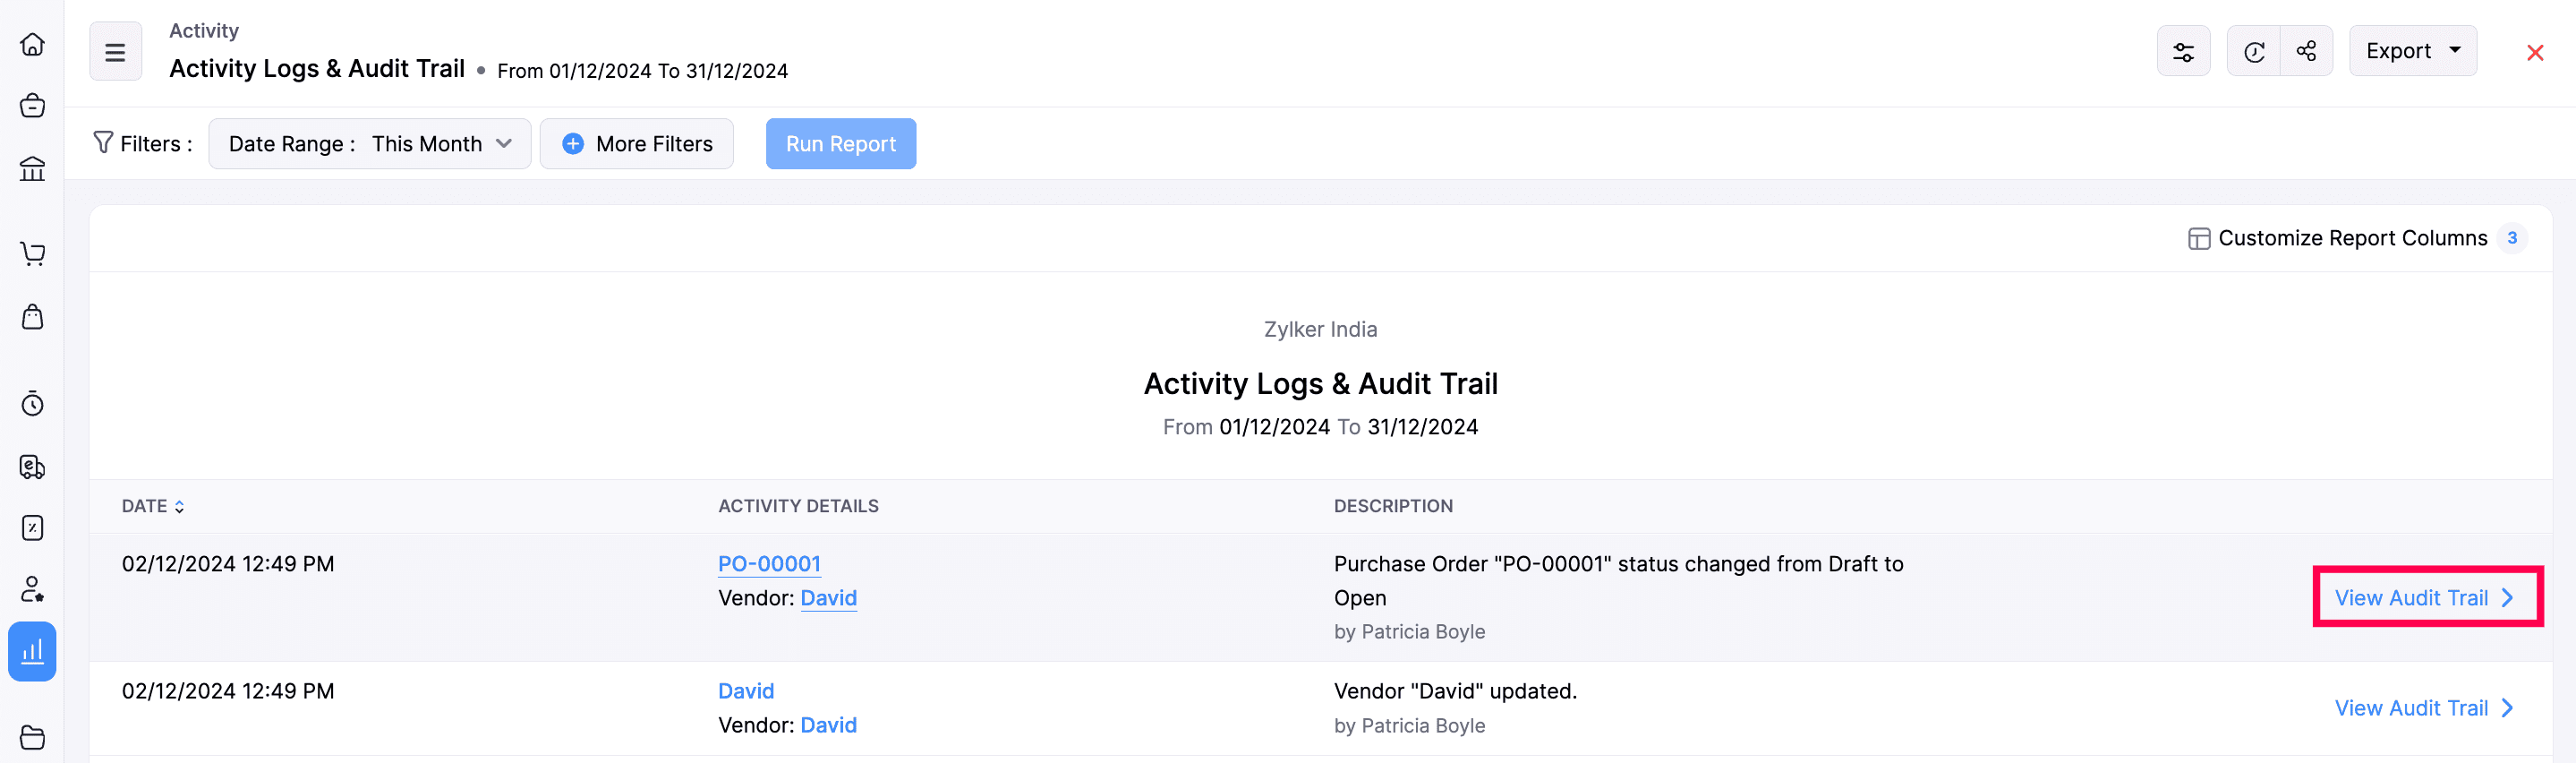Share the report using the share icon
Viewport: 2576px width, 763px height.
2306,51
